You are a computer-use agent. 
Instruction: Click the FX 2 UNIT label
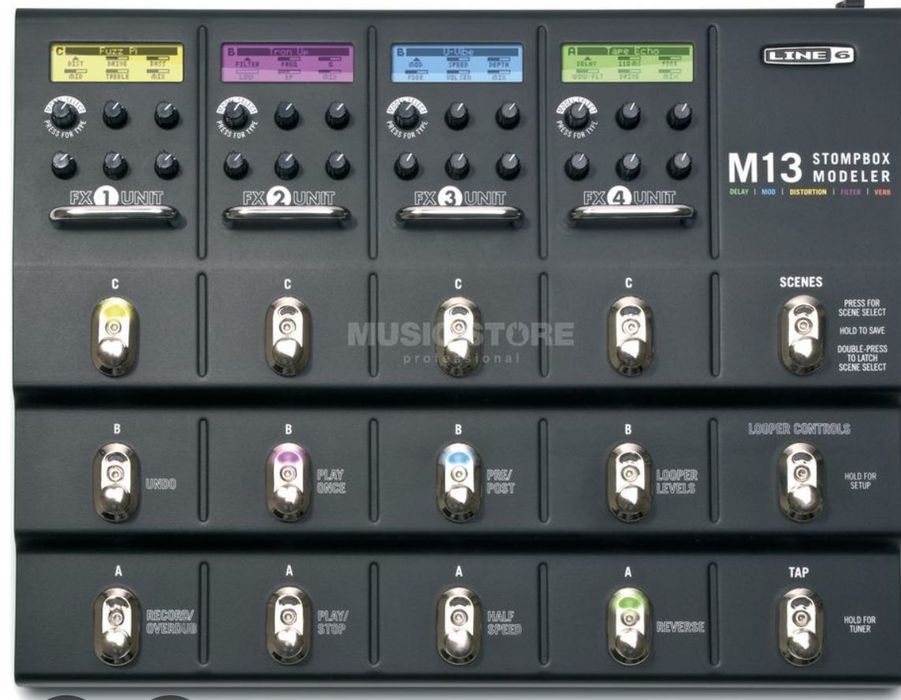coord(288,198)
